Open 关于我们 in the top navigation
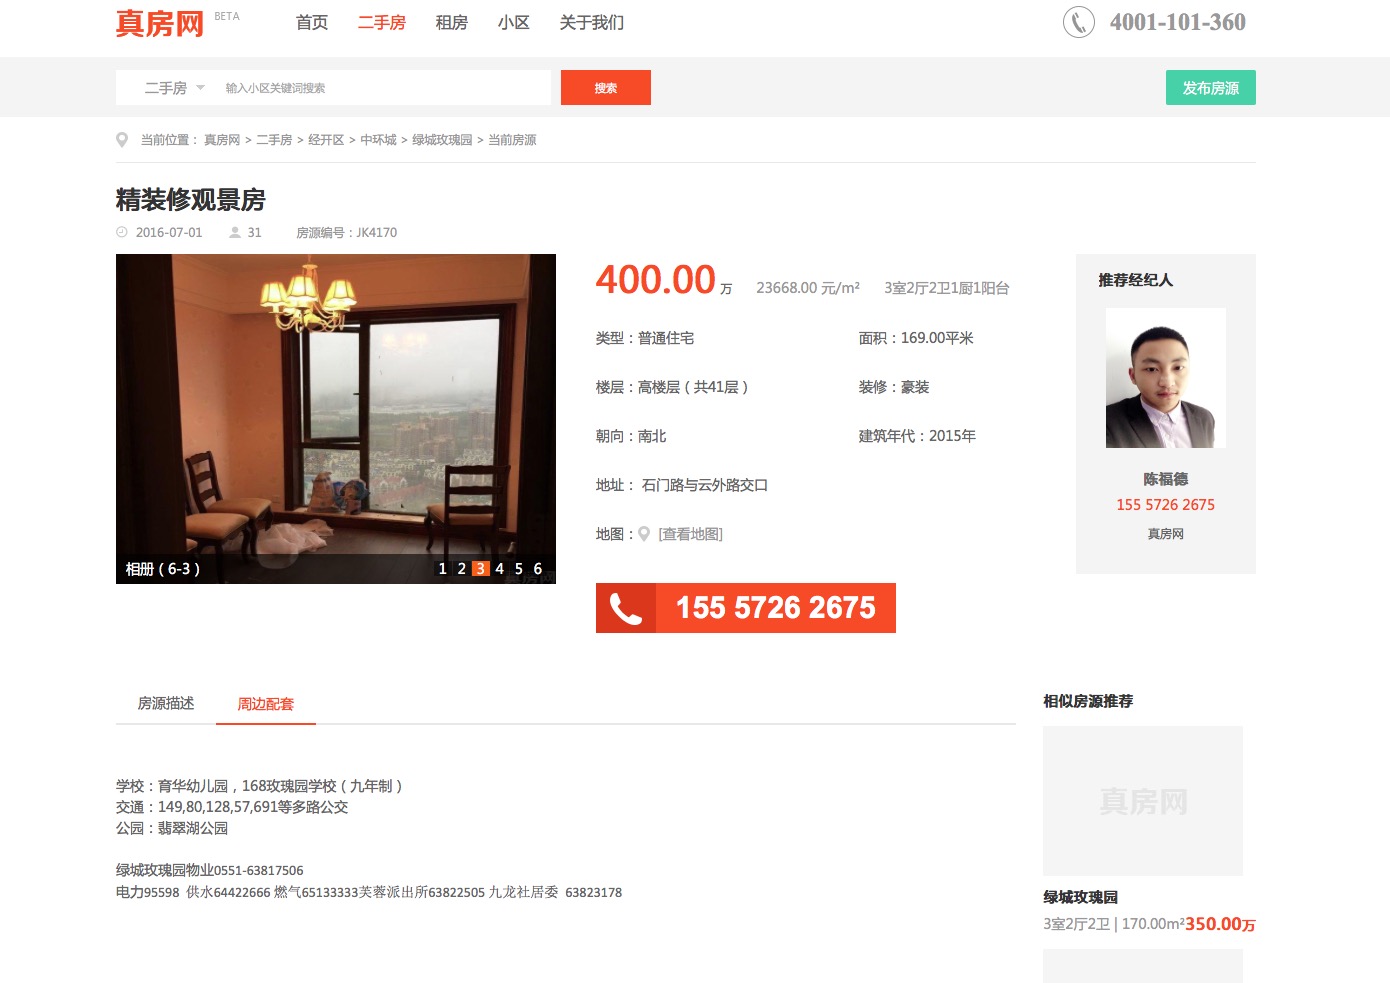The image size is (1390, 983). (x=592, y=22)
